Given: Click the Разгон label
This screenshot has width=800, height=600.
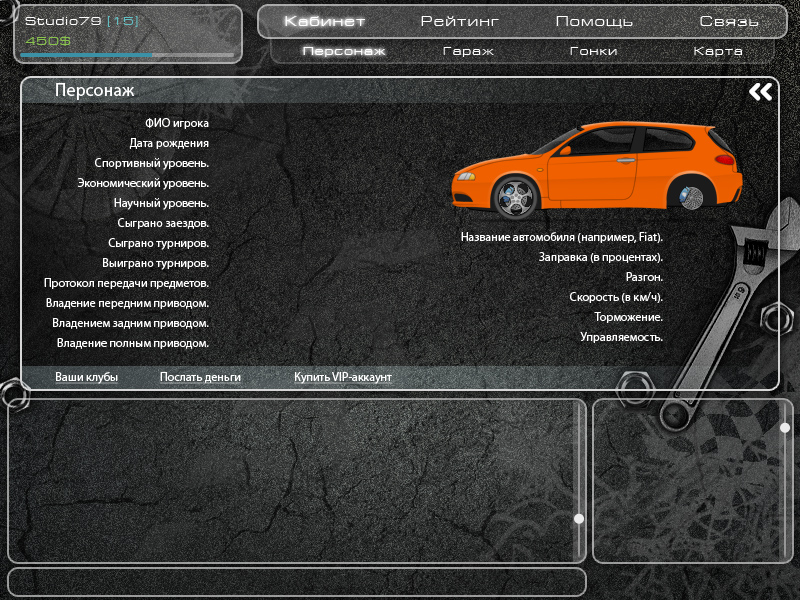Looking at the screenshot, I should coord(644,277).
